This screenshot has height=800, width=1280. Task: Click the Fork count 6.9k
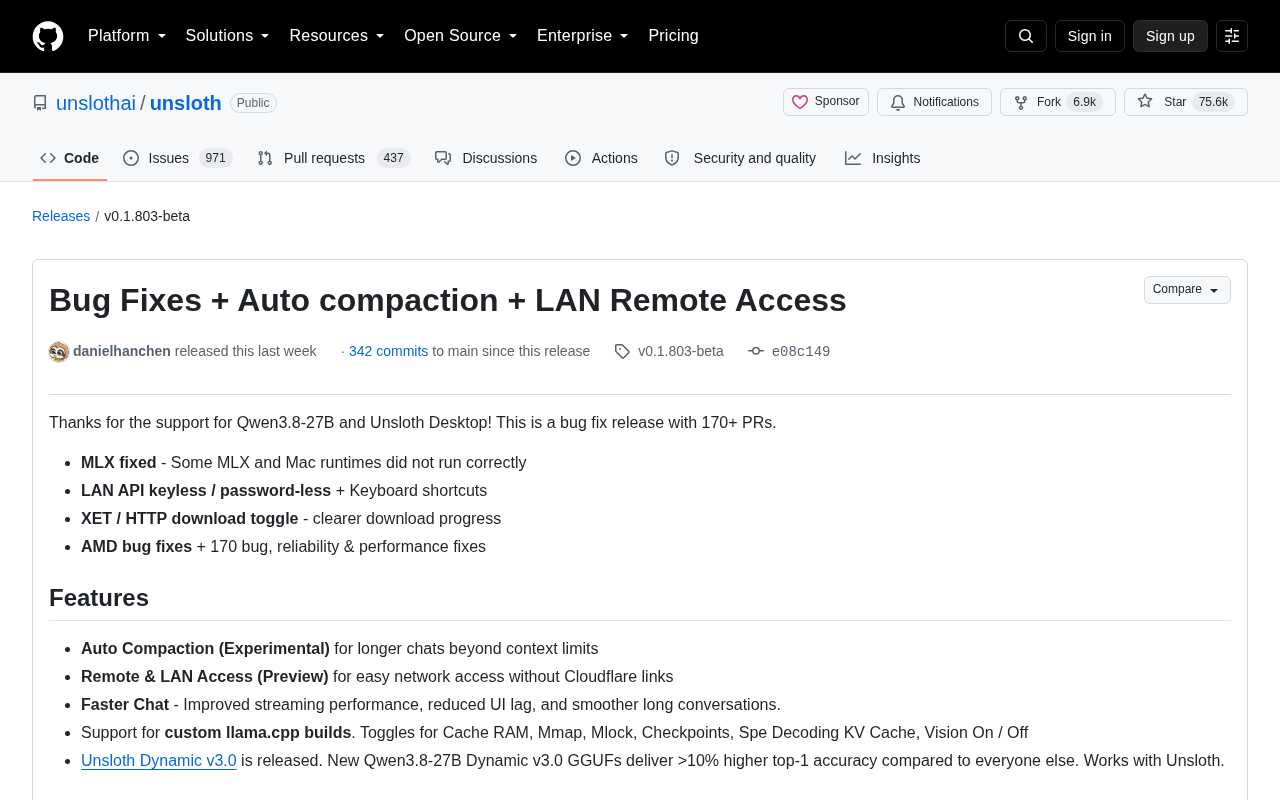(1085, 102)
